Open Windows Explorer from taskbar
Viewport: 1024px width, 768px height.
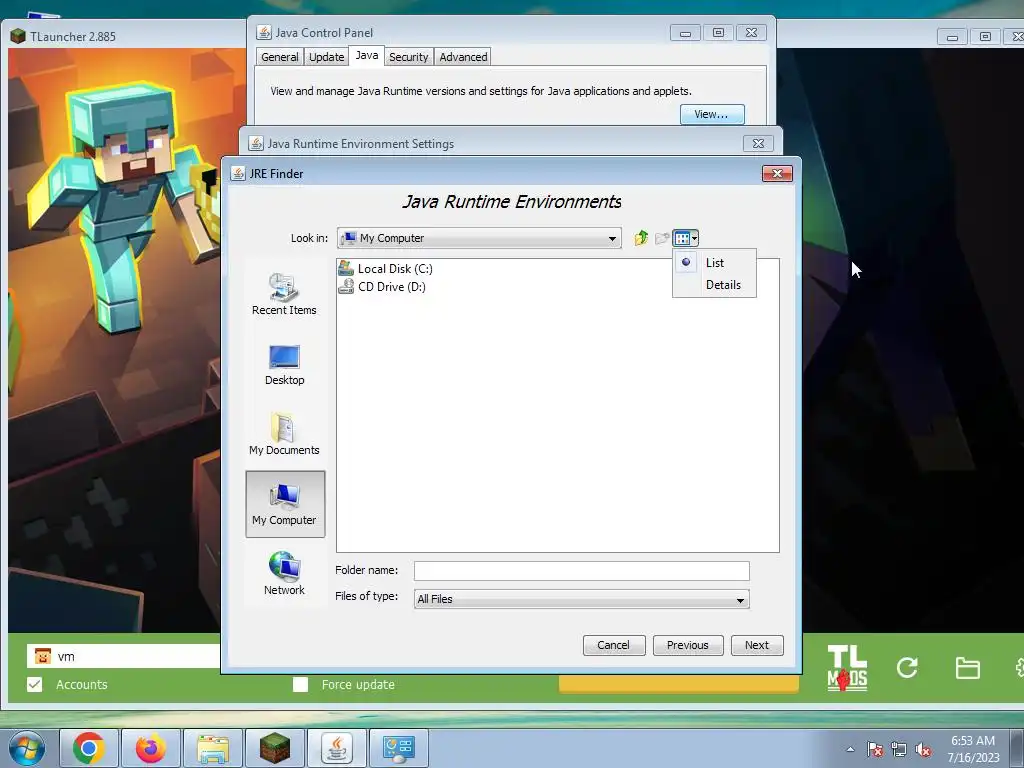(x=213, y=748)
